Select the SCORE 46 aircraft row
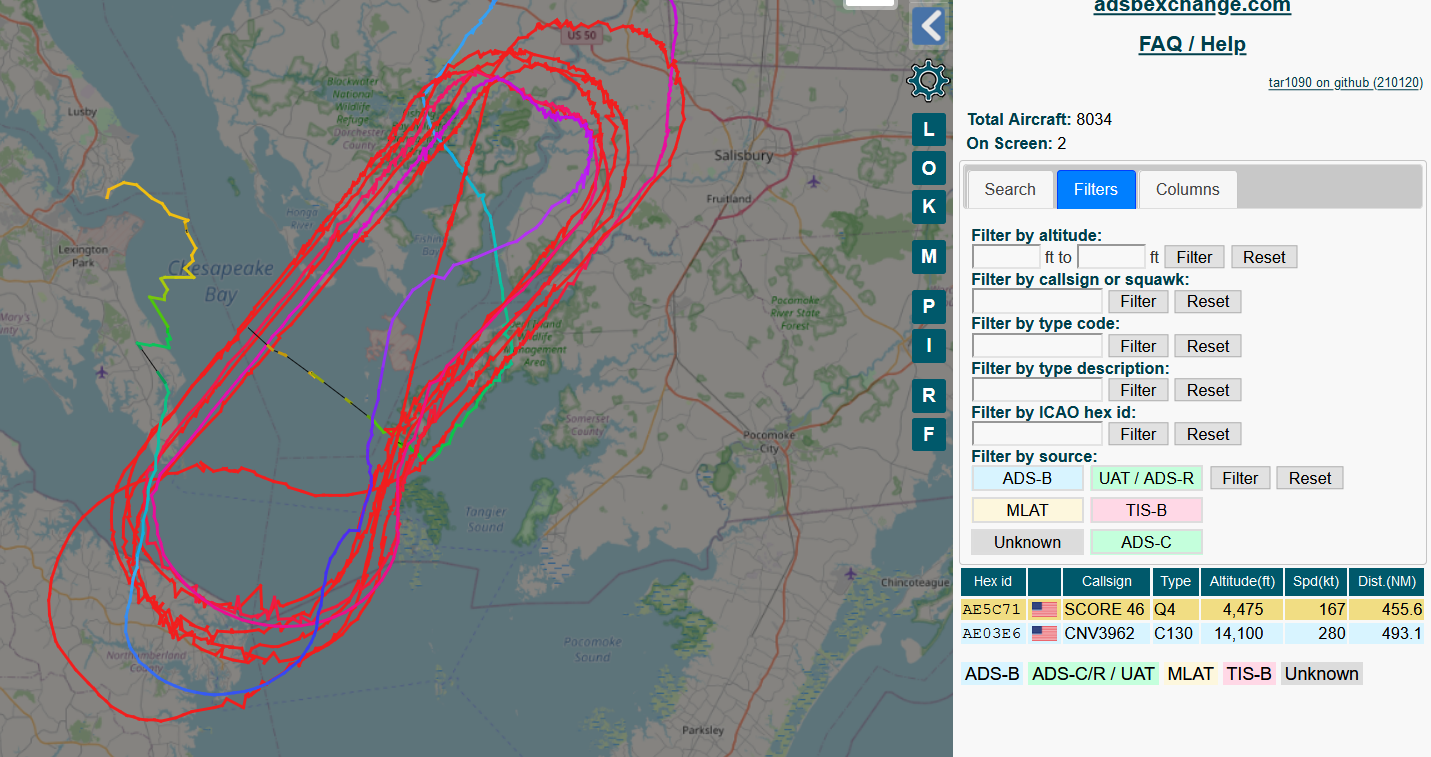The width and height of the screenshot is (1431, 757). click(x=1192, y=609)
